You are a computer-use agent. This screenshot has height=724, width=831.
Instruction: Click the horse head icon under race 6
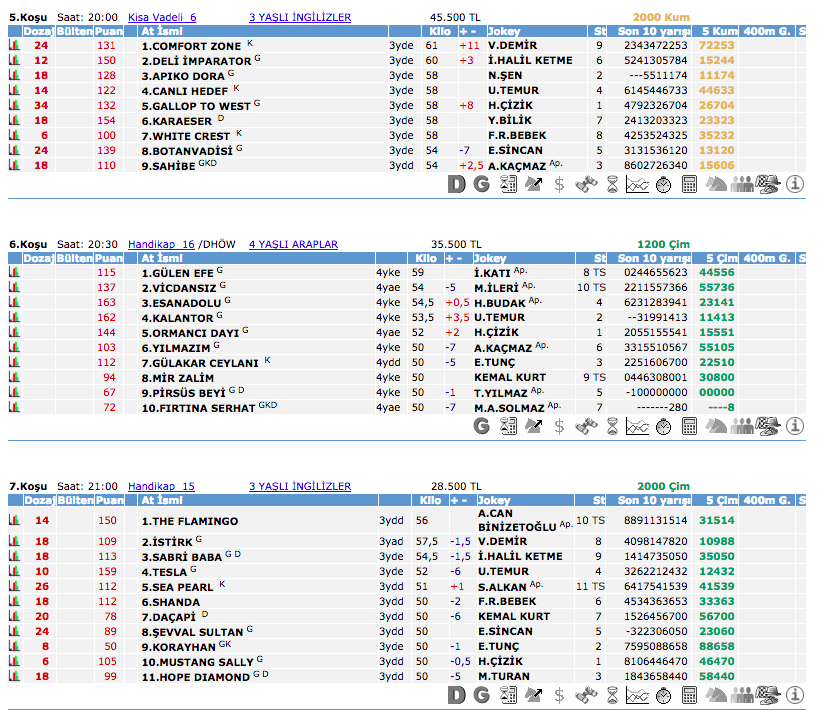coord(716,426)
